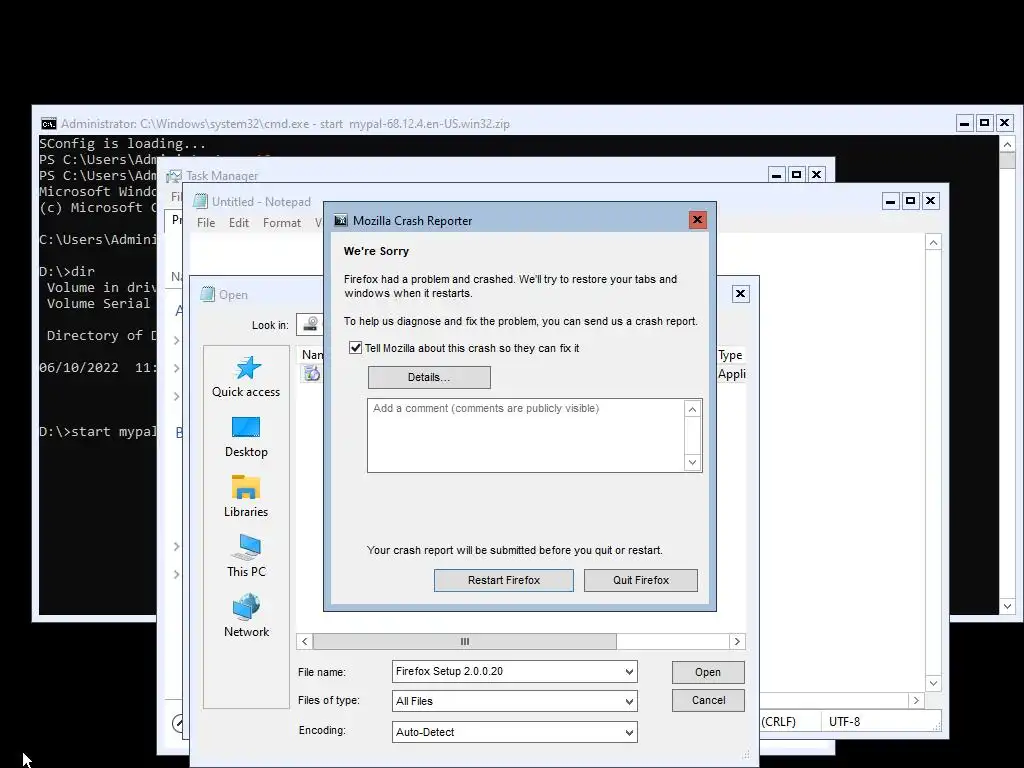Screen dimensions: 1024x768
Task: Browse Network in the Open dialog
Action: click(x=246, y=616)
